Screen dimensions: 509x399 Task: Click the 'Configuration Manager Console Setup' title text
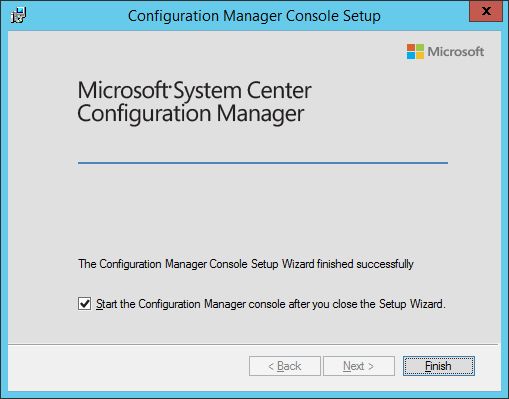tap(254, 16)
